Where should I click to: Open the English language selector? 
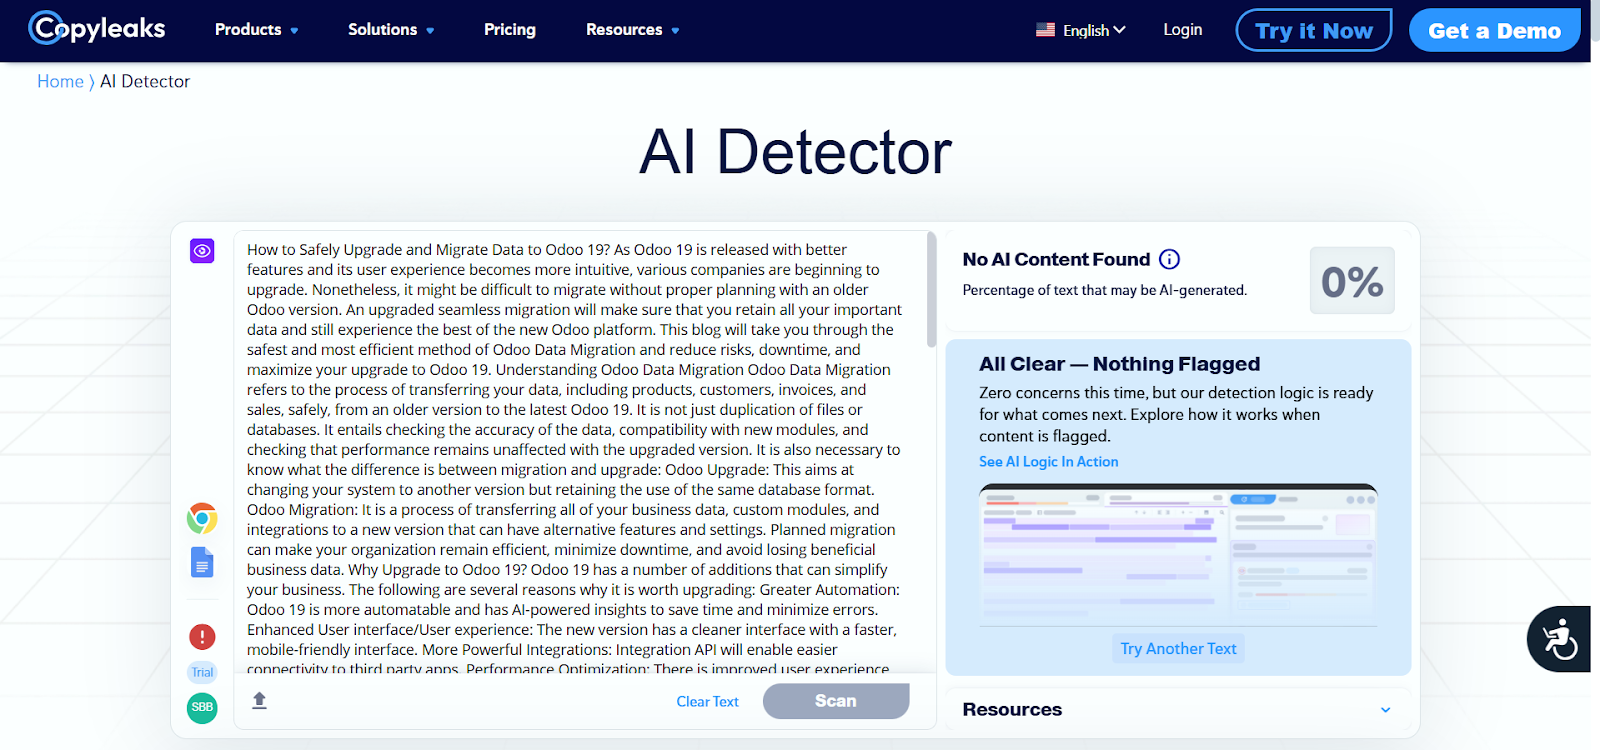[x=1081, y=30]
